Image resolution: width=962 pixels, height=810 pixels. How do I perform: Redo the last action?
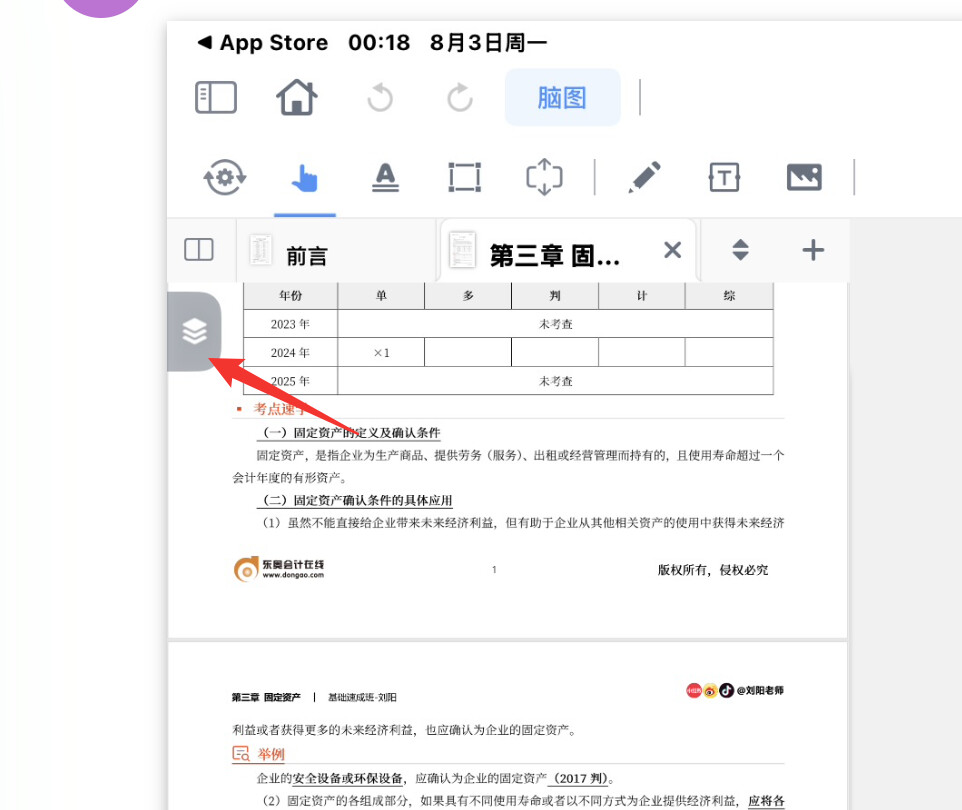click(x=460, y=98)
